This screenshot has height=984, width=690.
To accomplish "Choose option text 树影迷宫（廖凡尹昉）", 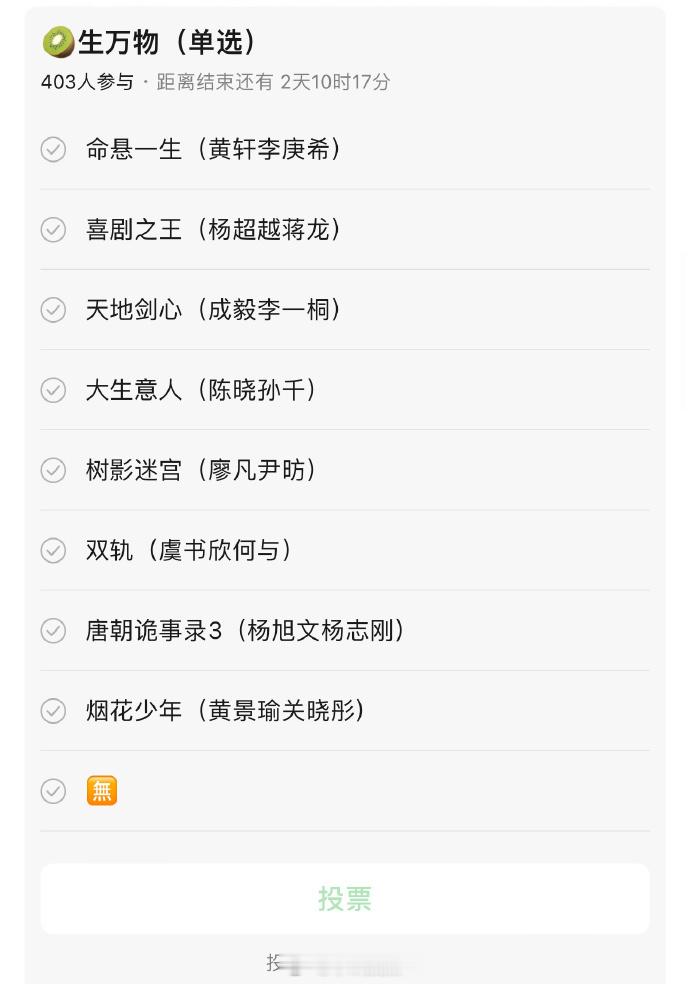I will (201, 470).
